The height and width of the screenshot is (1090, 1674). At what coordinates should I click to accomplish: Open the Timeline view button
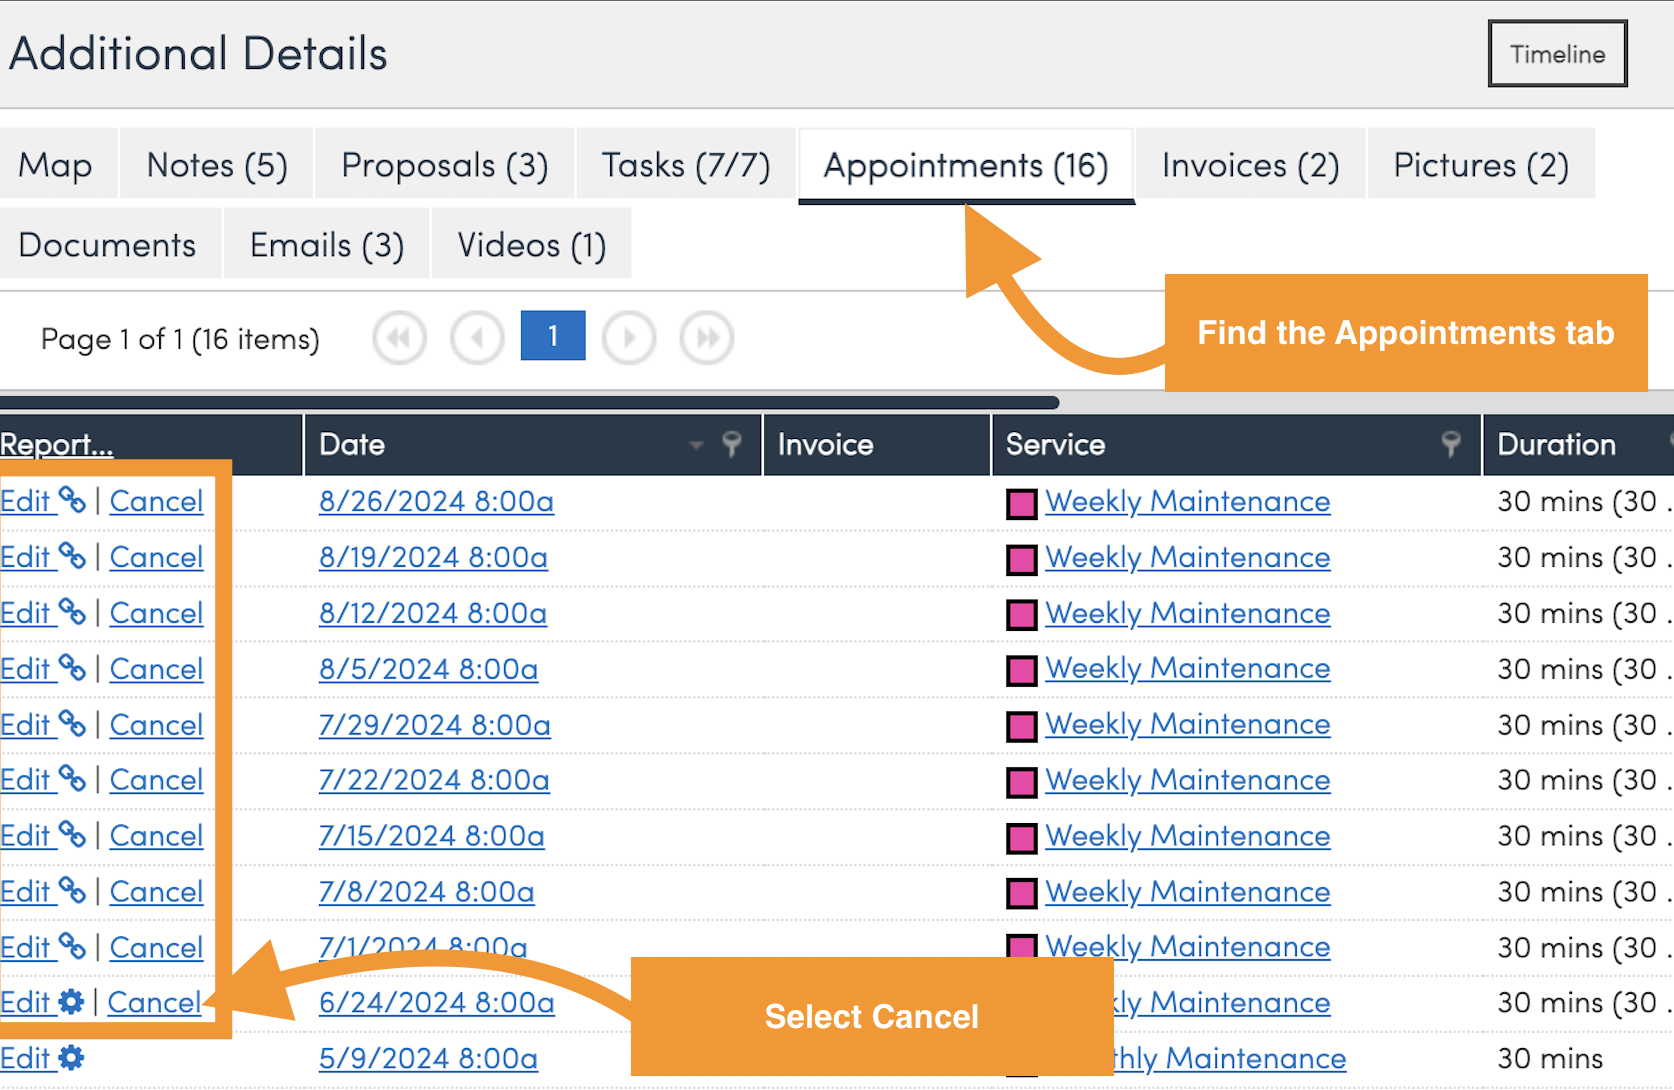(x=1557, y=54)
